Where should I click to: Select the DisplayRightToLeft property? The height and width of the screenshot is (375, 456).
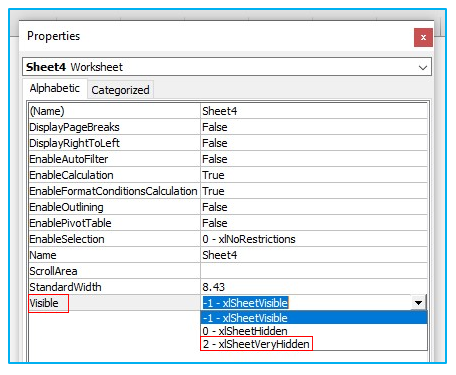114,143
